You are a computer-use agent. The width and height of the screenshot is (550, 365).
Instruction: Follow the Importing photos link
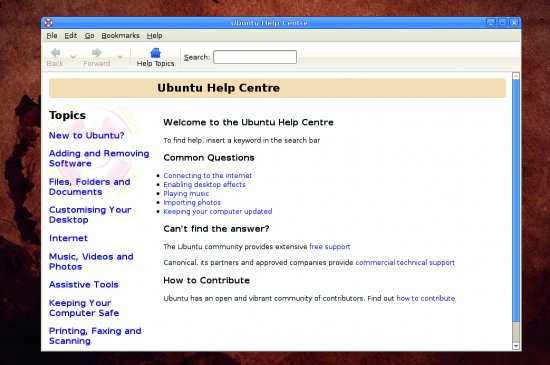pyautogui.click(x=192, y=202)
